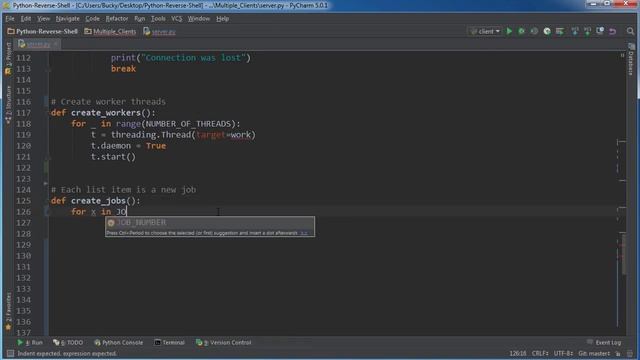
Task: Open Git master branch popup
Action: click(594, 353)
